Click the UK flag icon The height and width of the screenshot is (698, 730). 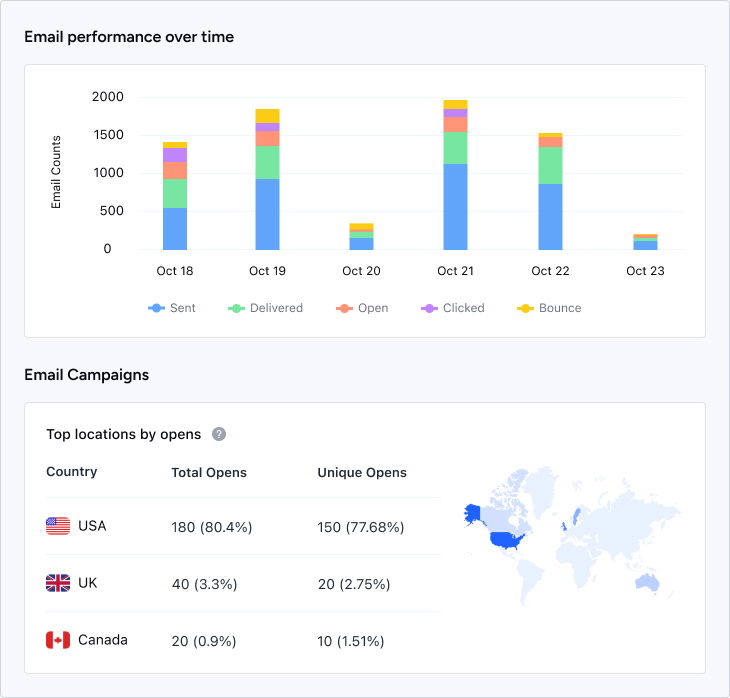point(58,583)
